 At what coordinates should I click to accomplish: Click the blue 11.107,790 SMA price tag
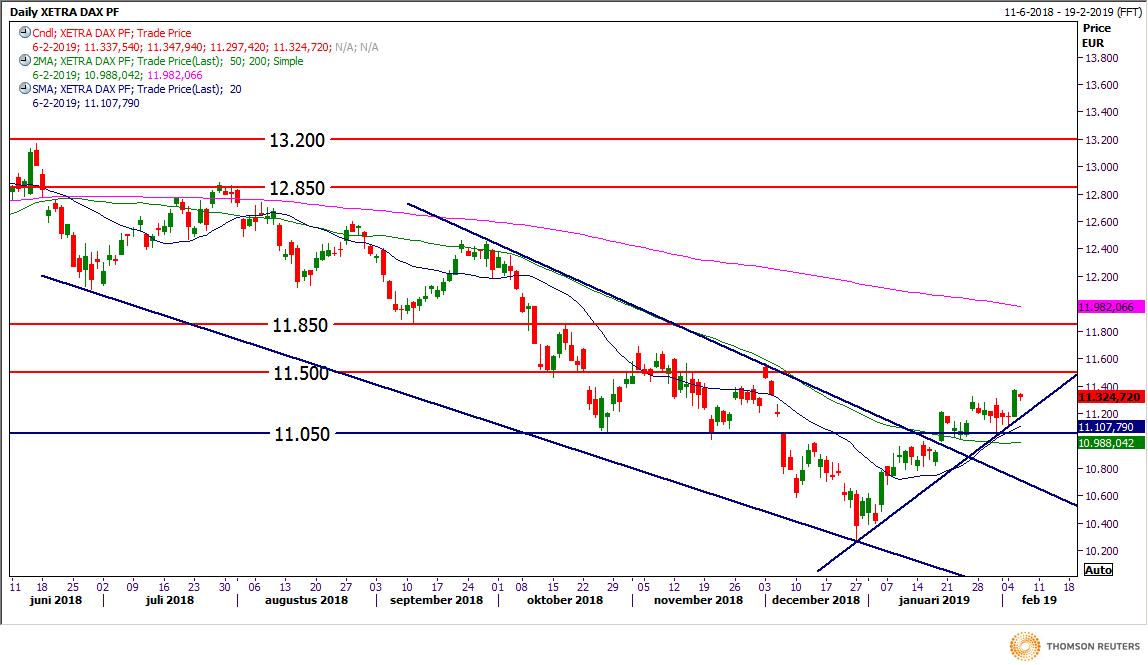tap(1111, 427)
